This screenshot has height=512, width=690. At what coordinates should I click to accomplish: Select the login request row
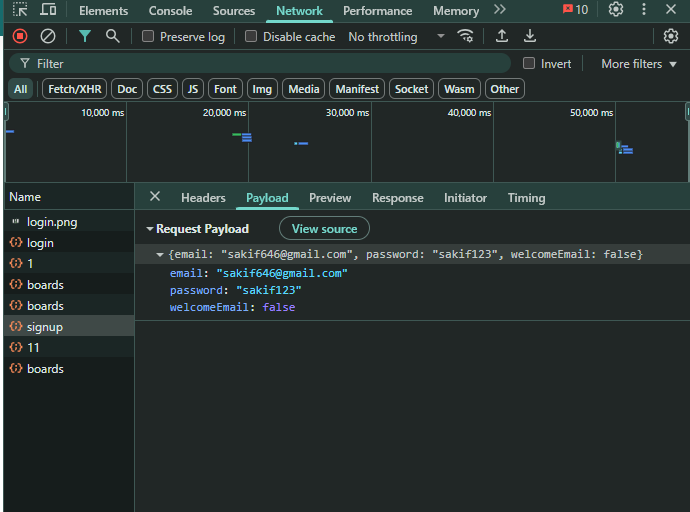click(69, 243)
